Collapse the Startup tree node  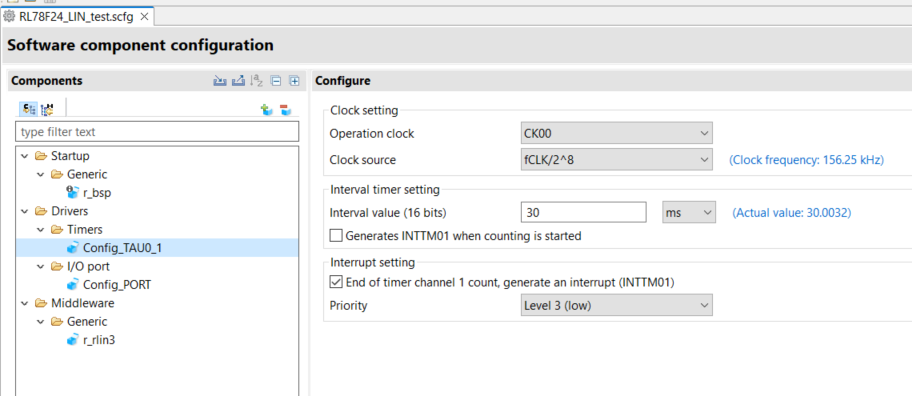(x=24, y=156)
